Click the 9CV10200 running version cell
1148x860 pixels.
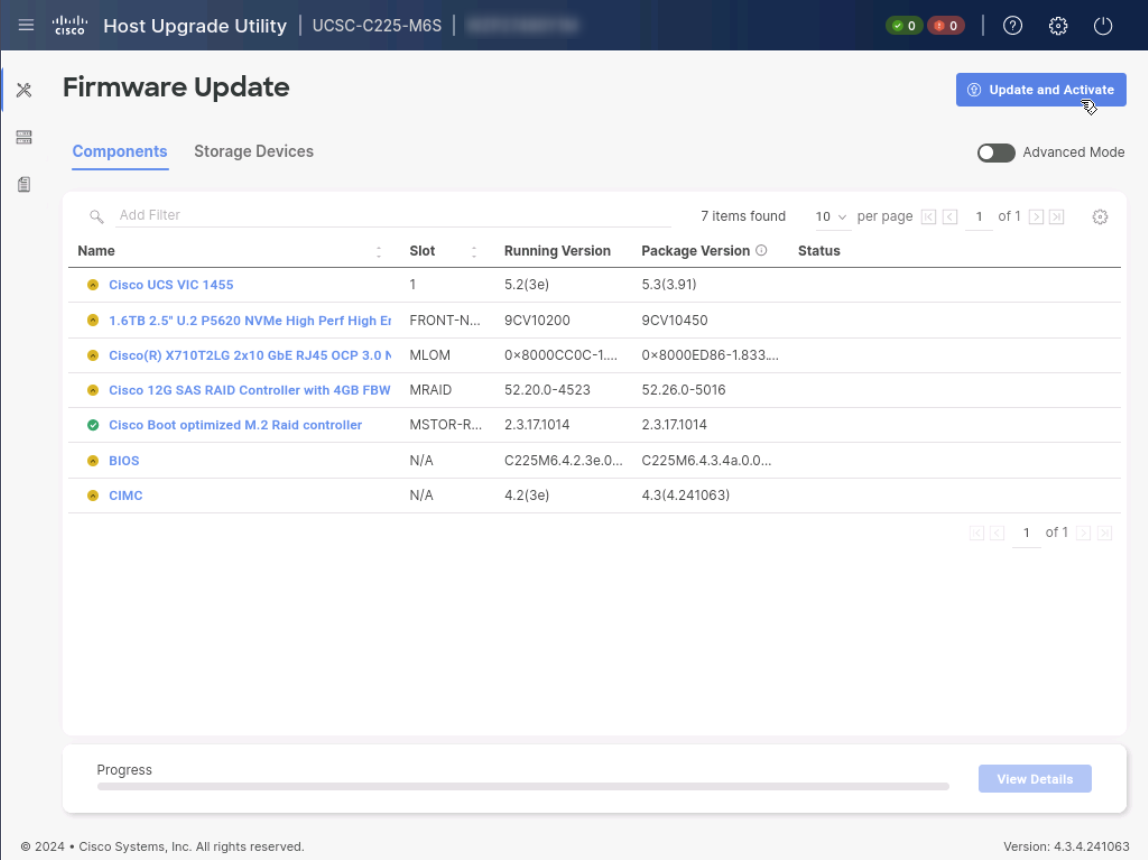tap(537, 320)
